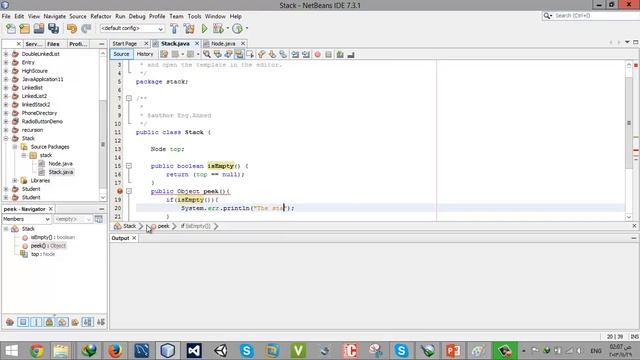Toggle Show Inherited Members in Navigator
The height and width of the screenshot is (360, 640).
pyautogui.click(x=10, y=322)
